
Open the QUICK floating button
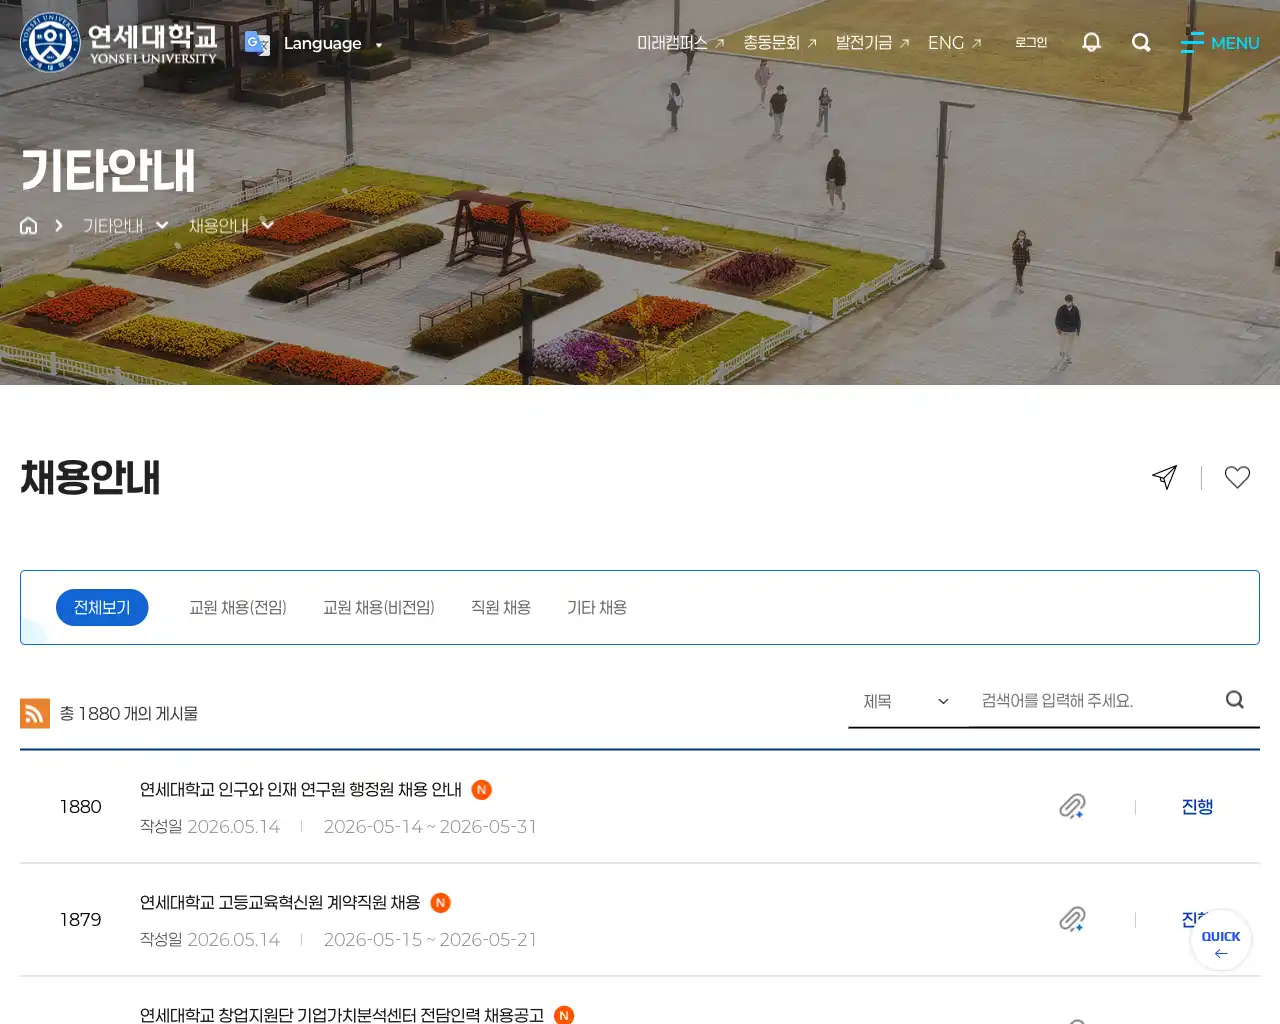1220,940
